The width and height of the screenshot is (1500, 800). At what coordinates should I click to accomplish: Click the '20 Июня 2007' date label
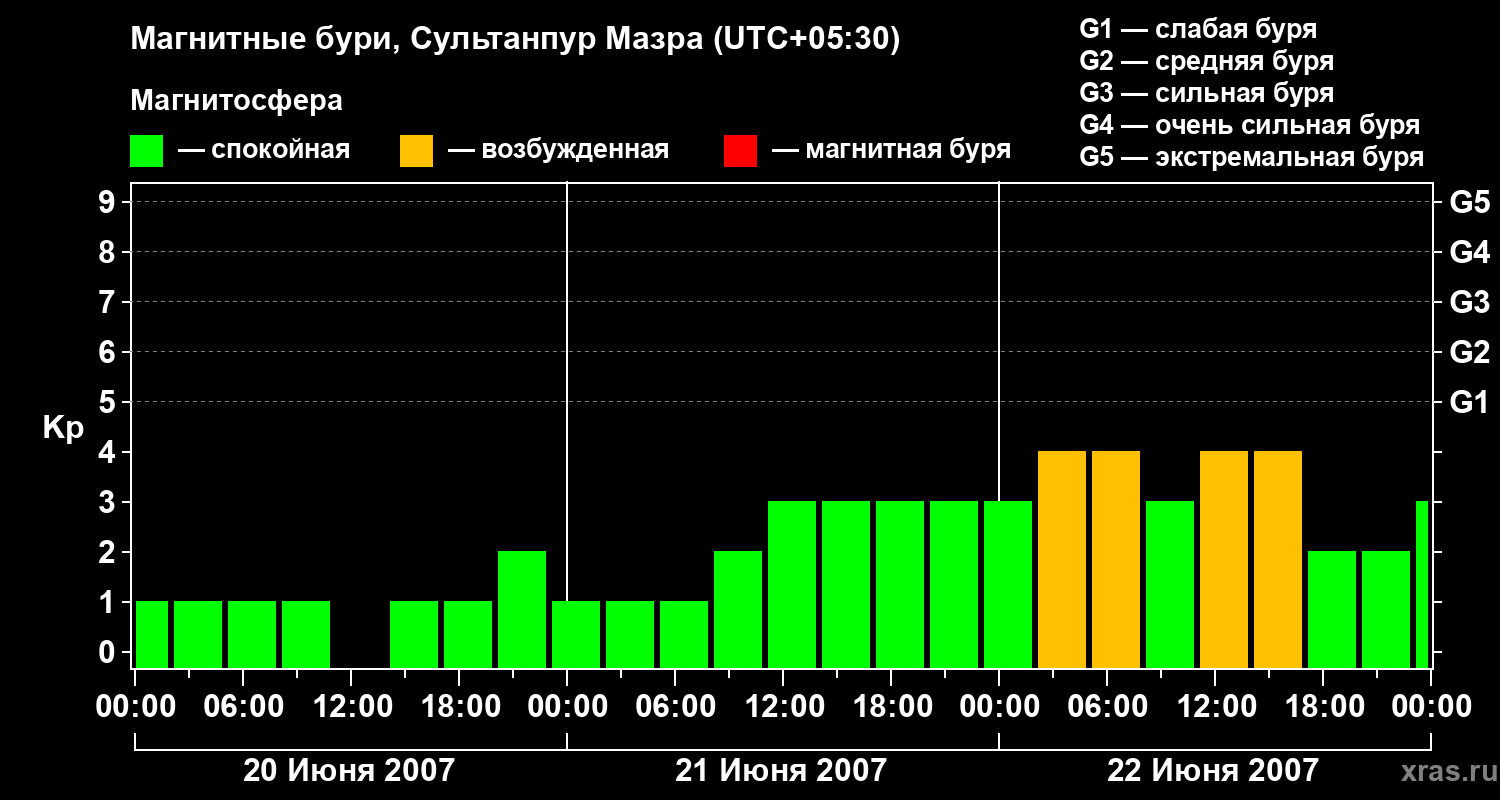point(349,771)
